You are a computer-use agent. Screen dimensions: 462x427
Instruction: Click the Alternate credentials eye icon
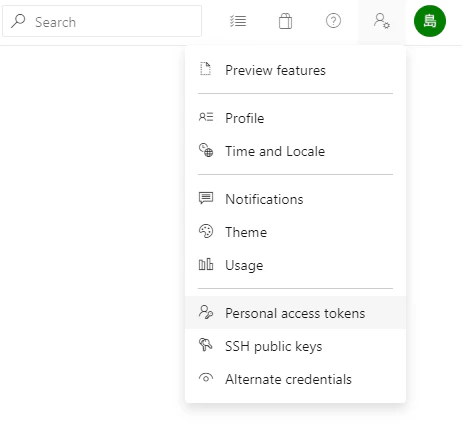coord(206,378)
